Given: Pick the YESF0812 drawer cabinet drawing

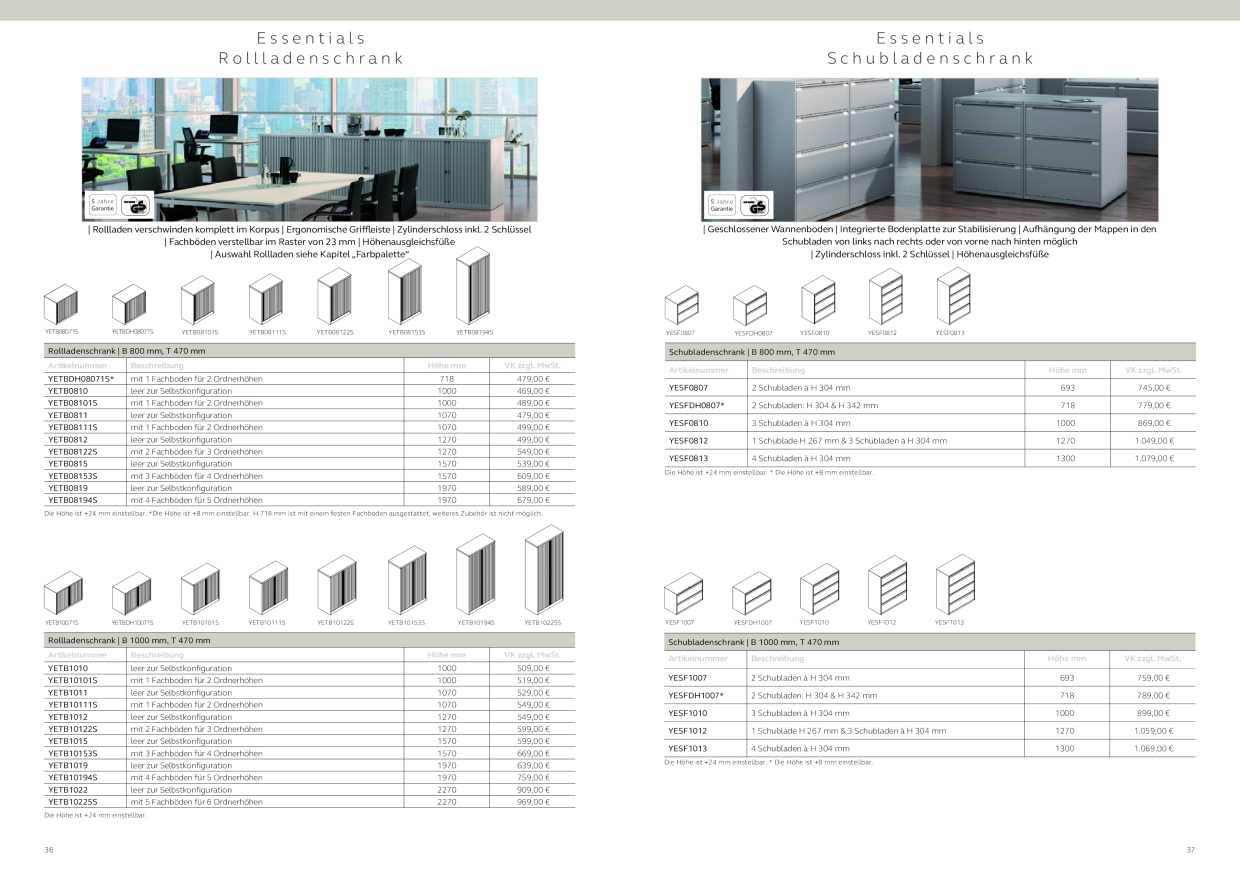Looking at the screenshot, I should tap(886, 297).
